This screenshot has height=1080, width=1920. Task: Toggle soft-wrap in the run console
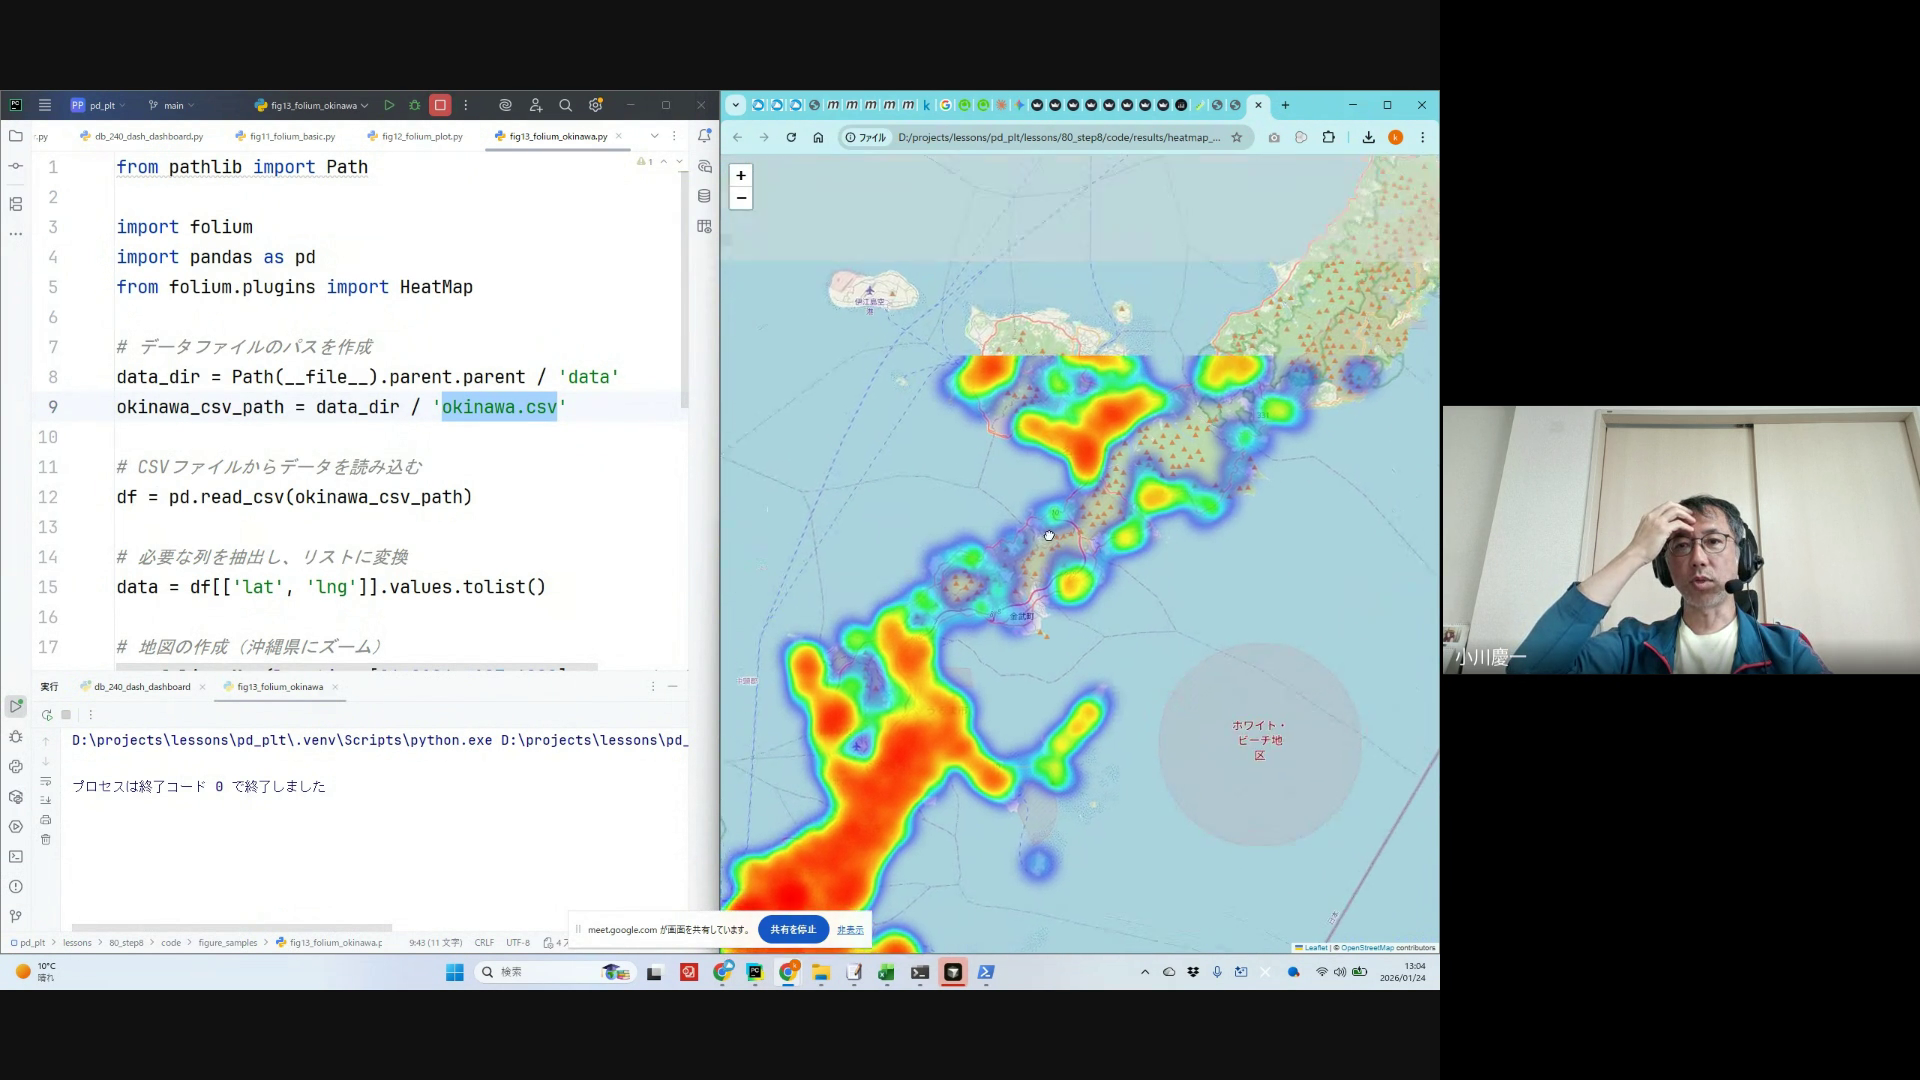point(46,781)
